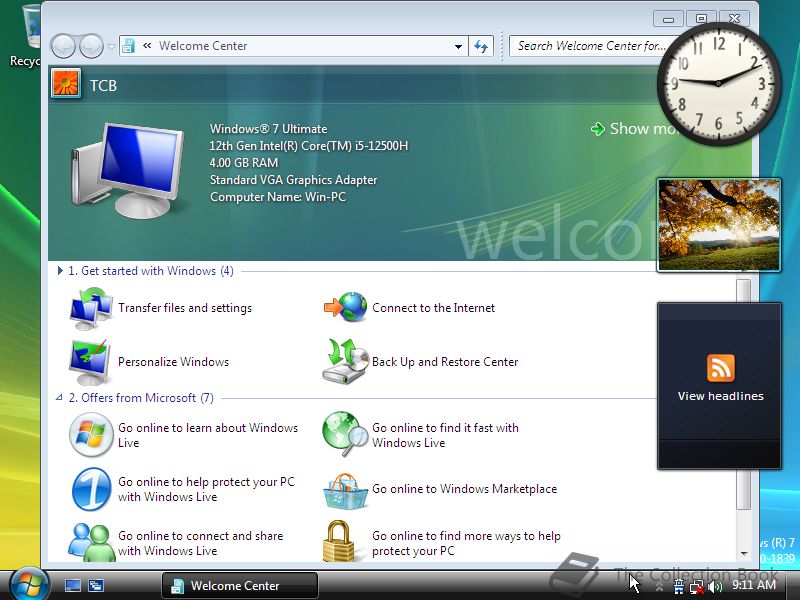Click the 12th Gen Intel Core processor text
The height and width of the screenshot is (600, 800).
(309, 146)
